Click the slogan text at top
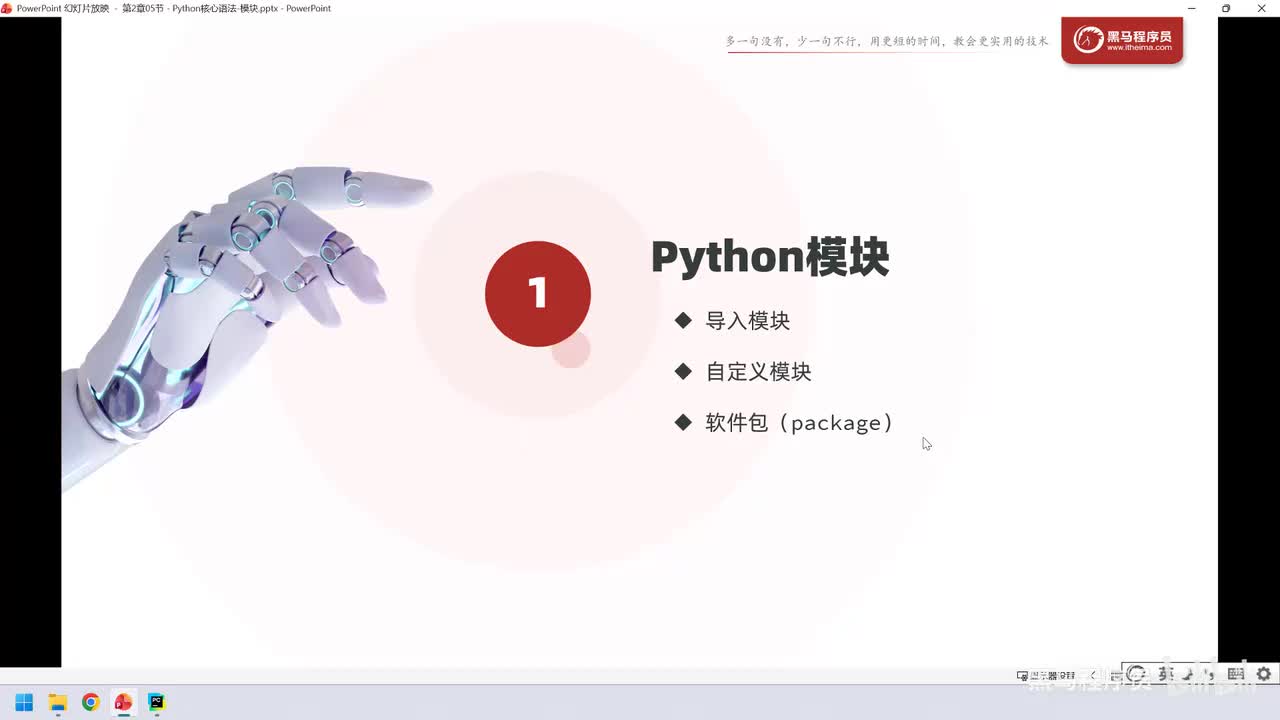The width and height of the screenshot is (1280, 720). click(887, 42)
